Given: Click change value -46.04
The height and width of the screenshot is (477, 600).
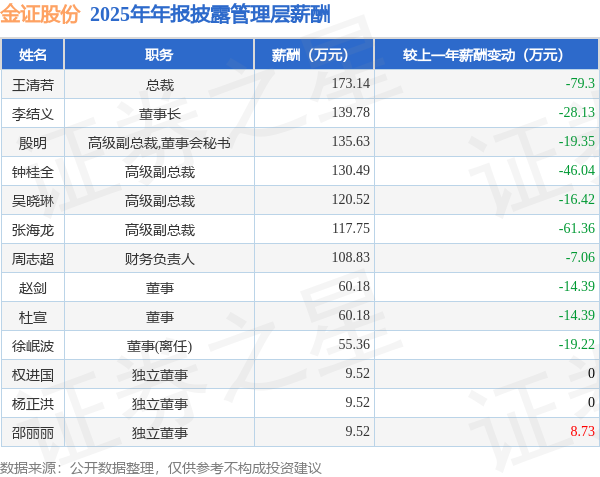Looking at the screenshot, I should [577, 170].
